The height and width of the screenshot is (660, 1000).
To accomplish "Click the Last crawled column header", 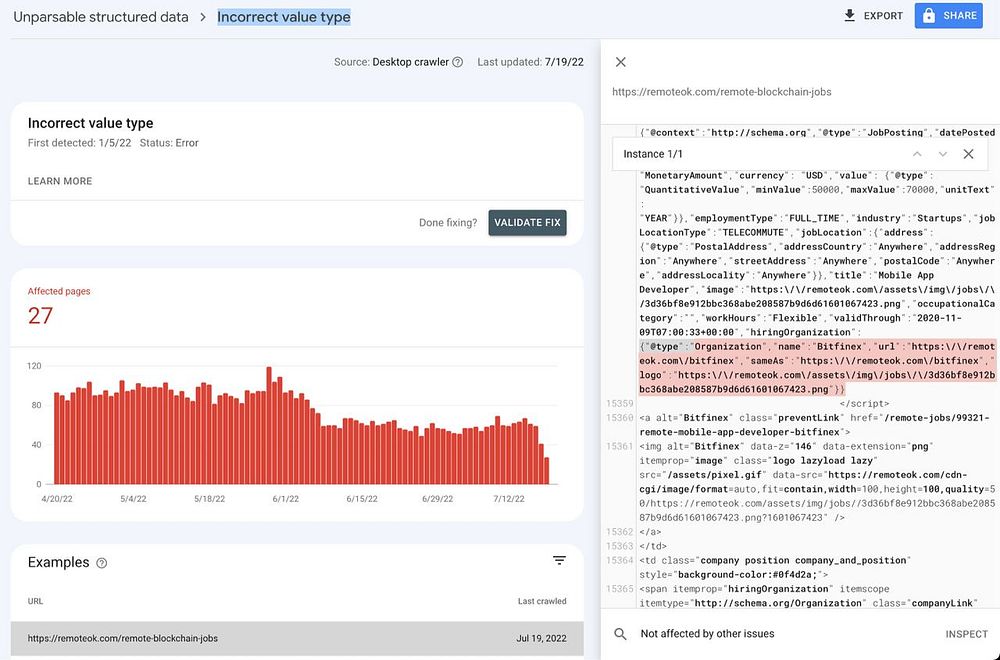I will pyautogui.click(x=542, y=601).
